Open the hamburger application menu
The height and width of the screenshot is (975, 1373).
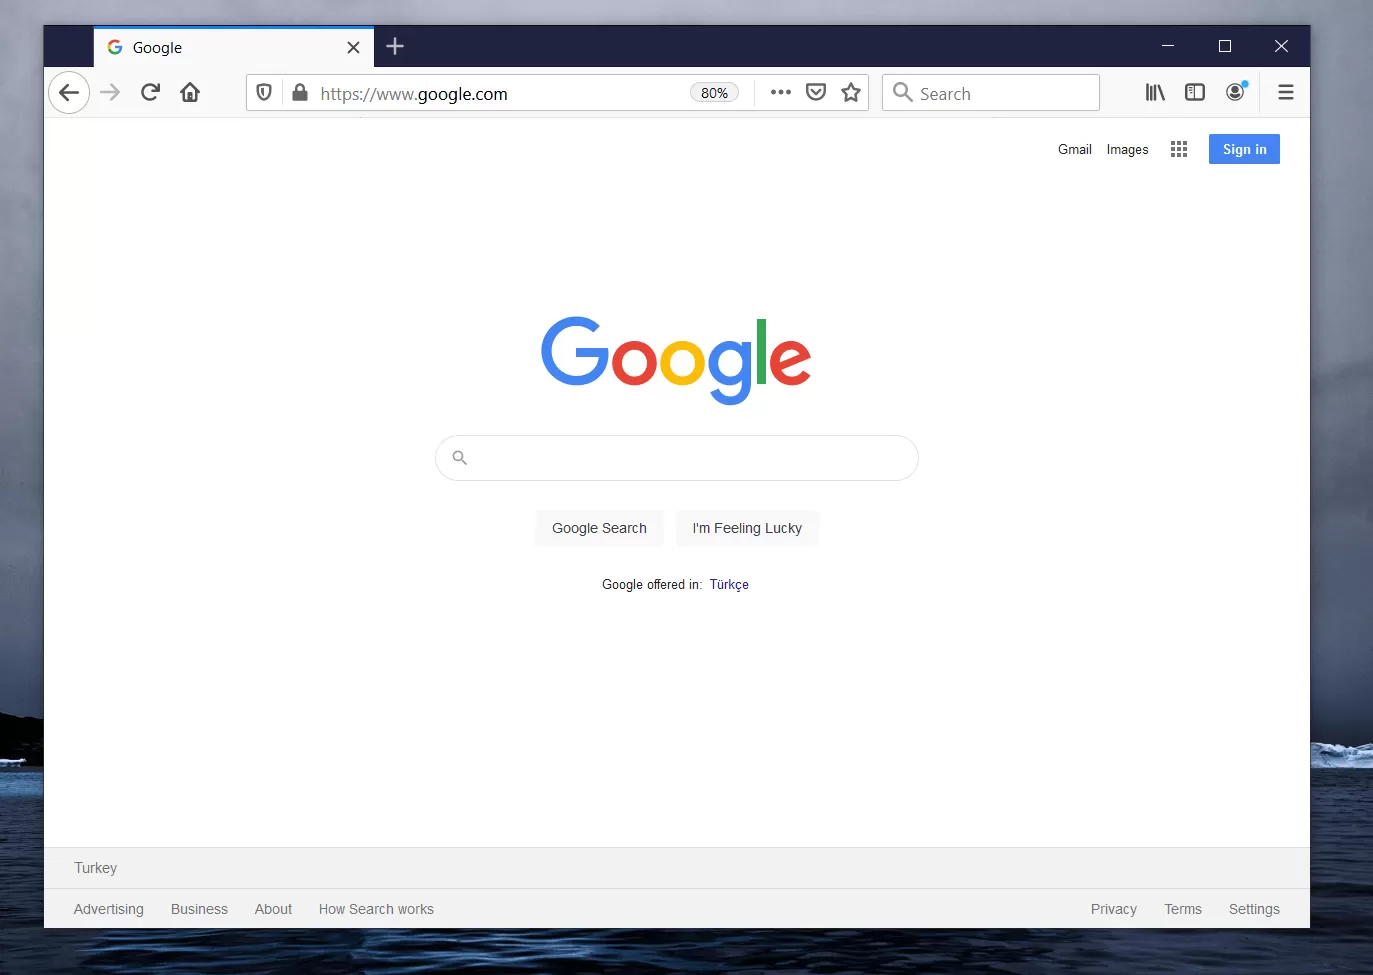pyautogui.click(x=1286, y=93)
